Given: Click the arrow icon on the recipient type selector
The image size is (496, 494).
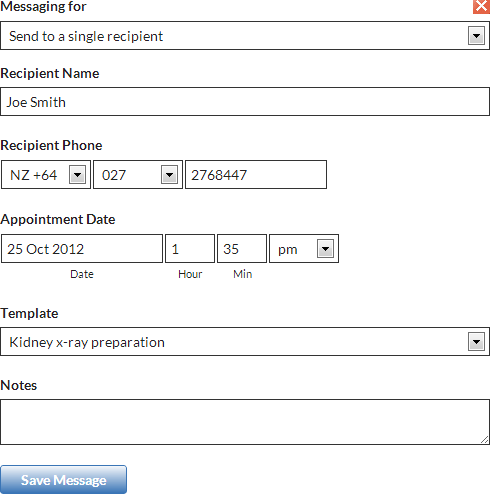Looking at the screenshot, I should pos(476,36).
